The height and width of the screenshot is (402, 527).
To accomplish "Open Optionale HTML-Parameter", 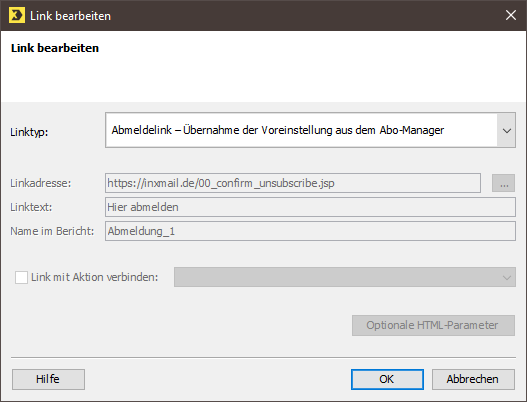I will tap(433, 325).
